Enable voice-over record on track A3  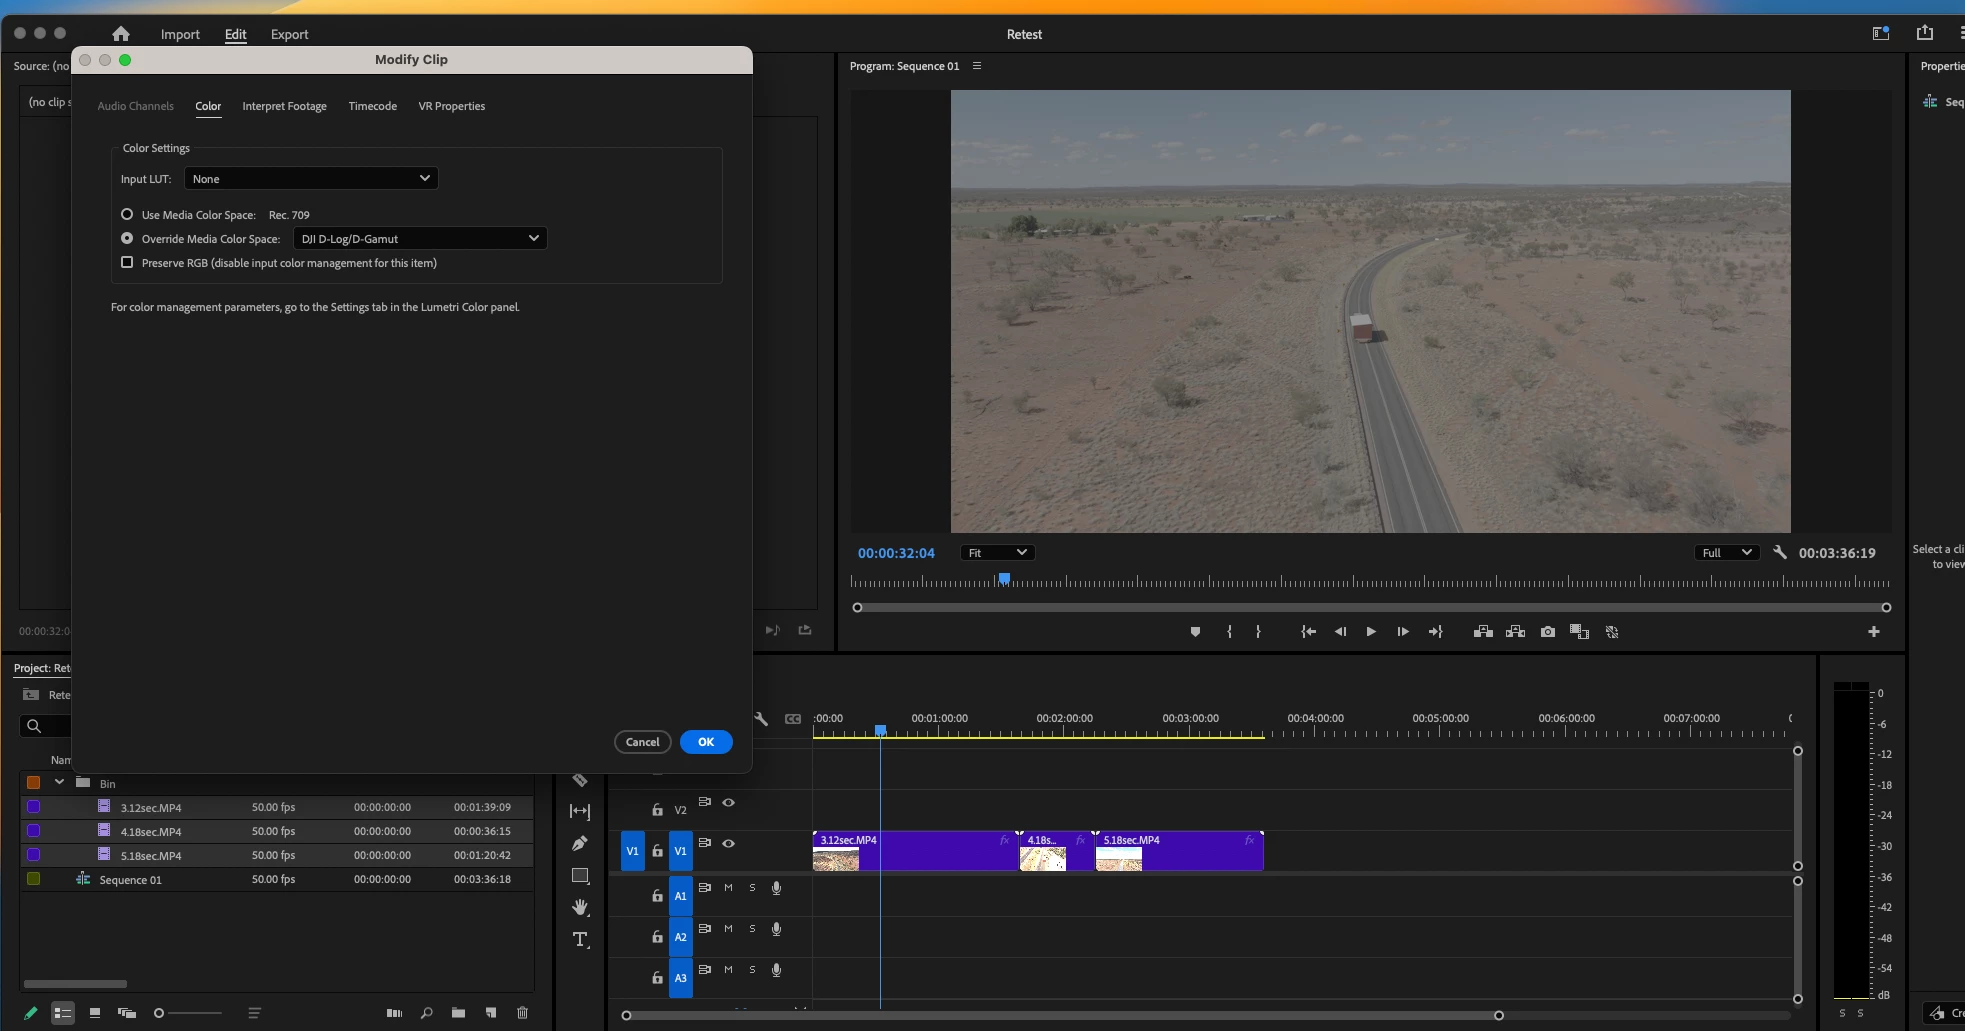click(776, 970)
